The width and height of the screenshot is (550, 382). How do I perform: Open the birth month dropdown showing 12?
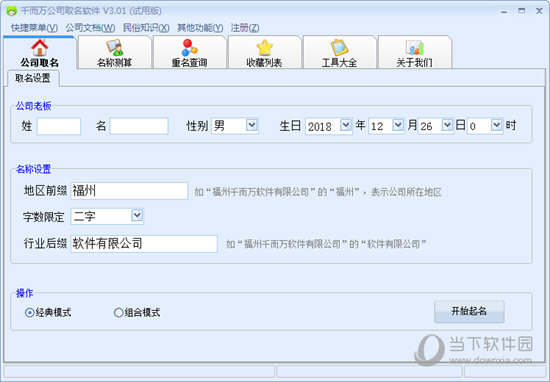point(398,125)
